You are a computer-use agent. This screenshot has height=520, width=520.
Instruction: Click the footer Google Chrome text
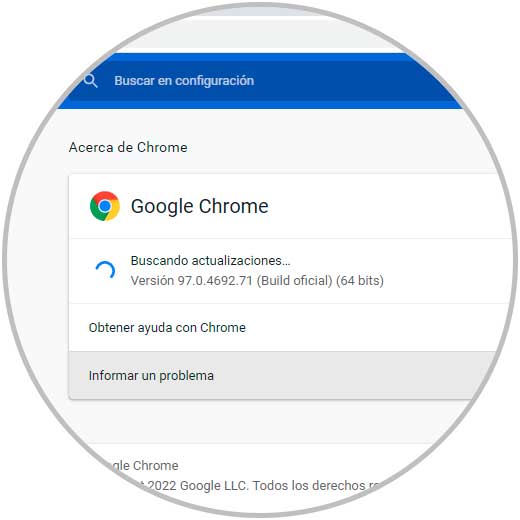pyautogui.click(x=143, y=466)
